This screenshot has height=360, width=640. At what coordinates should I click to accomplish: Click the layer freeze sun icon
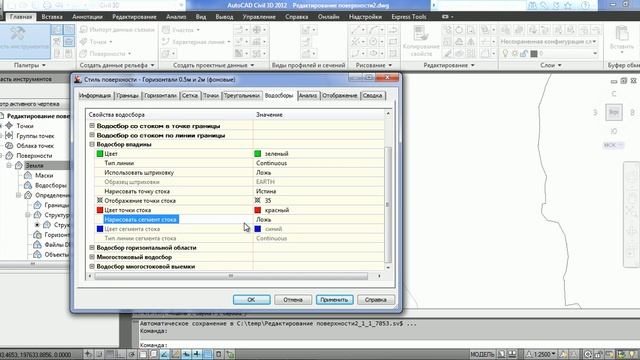pyautogui.click(x=515, y=53)
